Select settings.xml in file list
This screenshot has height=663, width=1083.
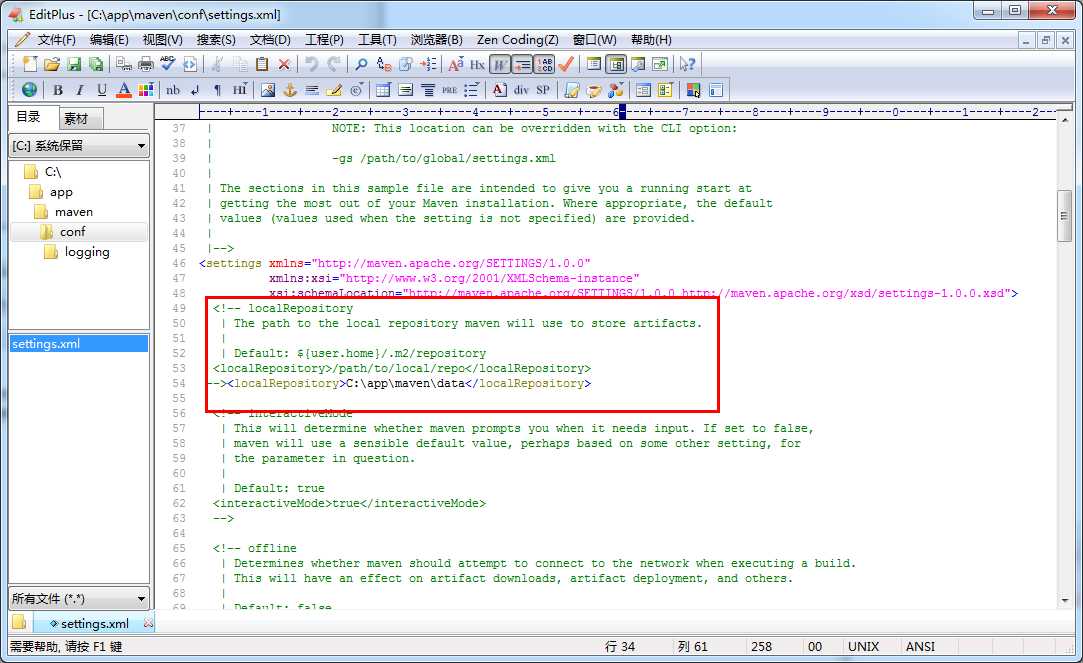click(x=79, y=344)
